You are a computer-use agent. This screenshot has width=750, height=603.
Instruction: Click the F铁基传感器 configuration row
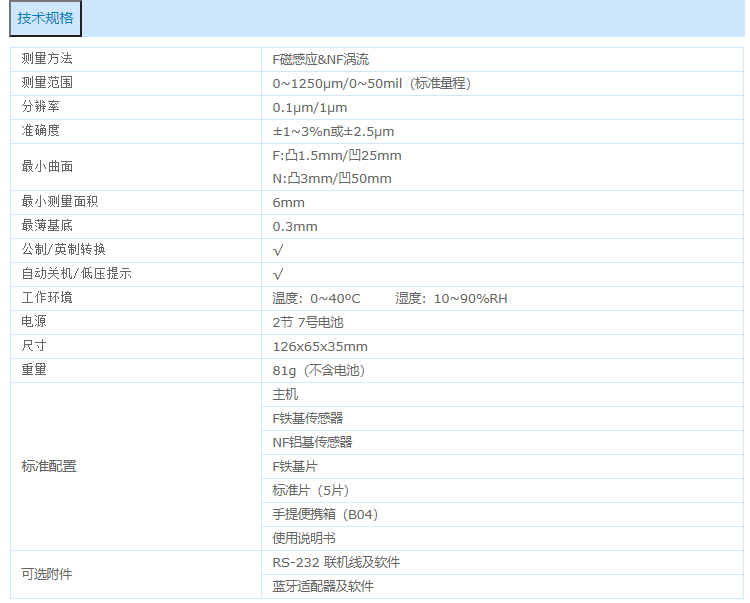[308, 419]
